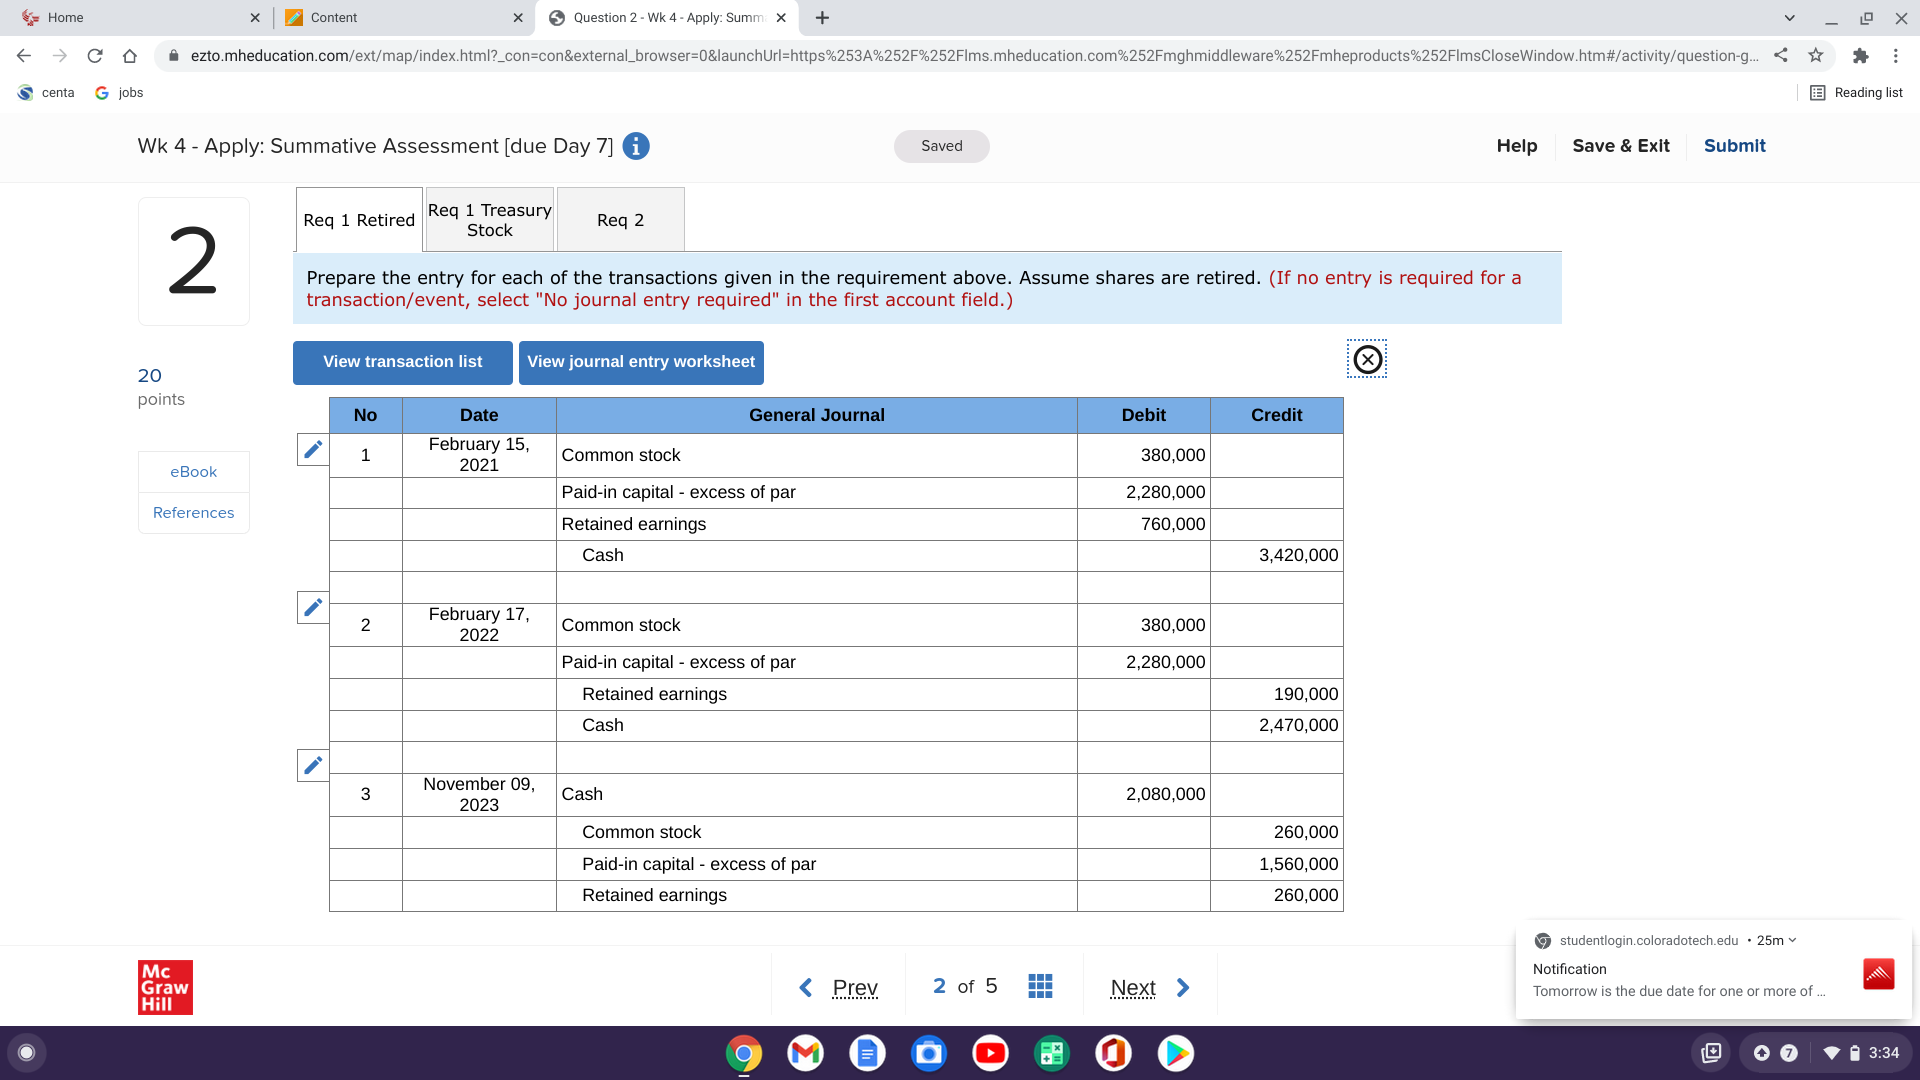Select the Cash debit 2,080,000 cell
The height and width of the screenshot is (1080, 1920).
click(1144, 795)
